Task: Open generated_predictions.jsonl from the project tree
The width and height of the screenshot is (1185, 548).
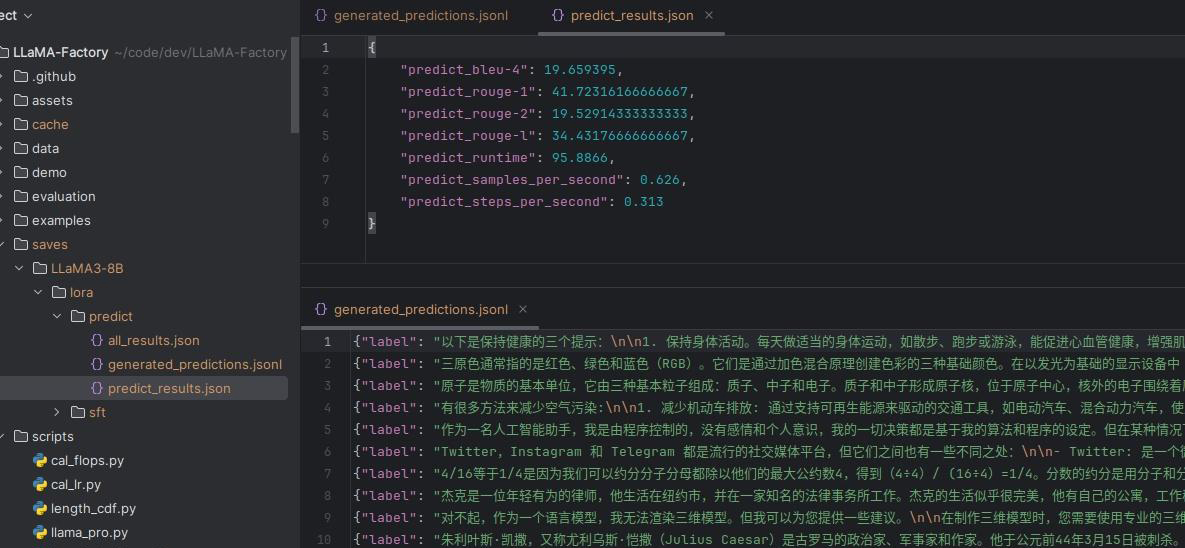Action: (195, 364)
